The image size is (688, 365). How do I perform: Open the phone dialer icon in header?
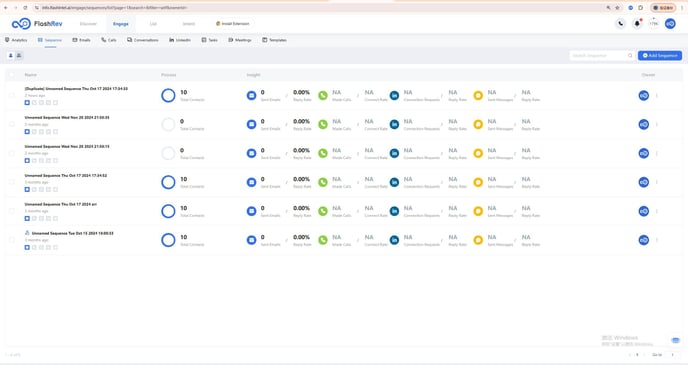[x=620, y=24]
